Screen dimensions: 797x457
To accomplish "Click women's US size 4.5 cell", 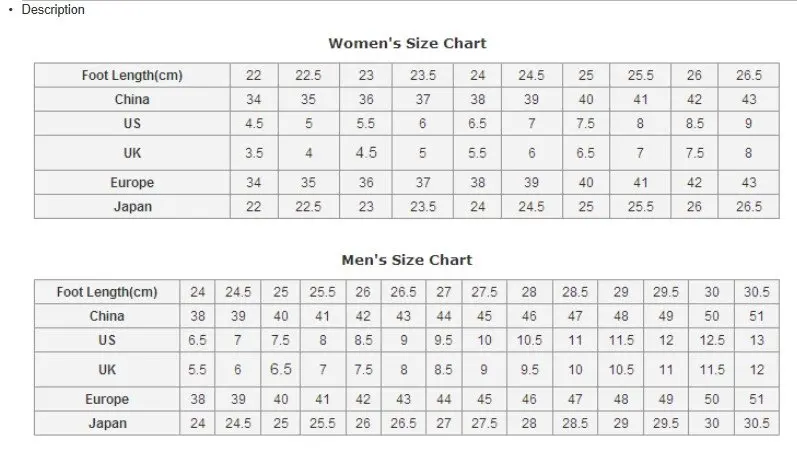I will point(254,124).
